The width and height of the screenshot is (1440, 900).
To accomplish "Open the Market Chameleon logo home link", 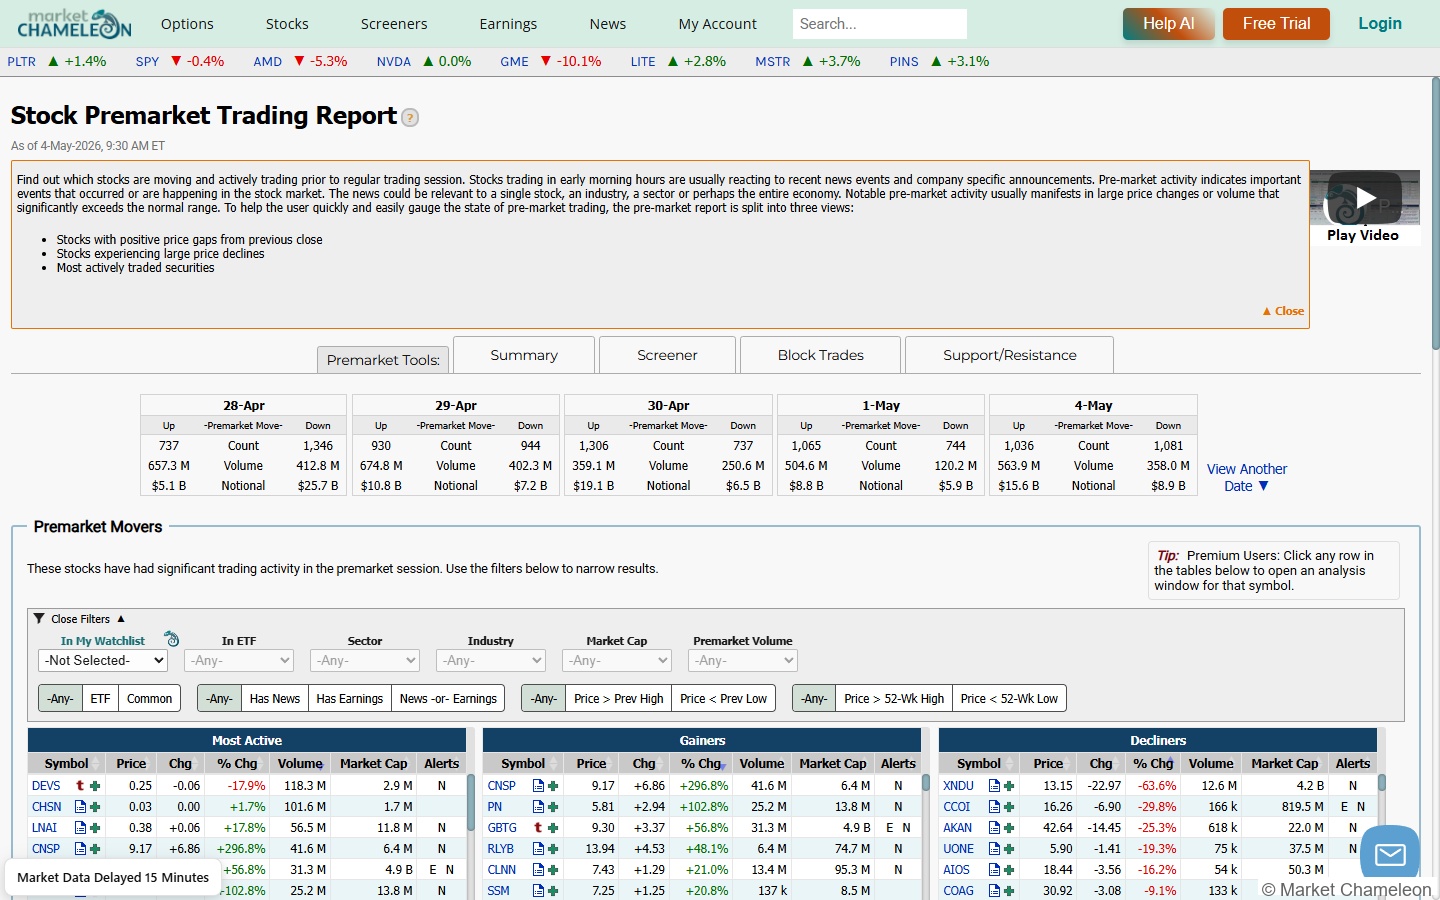I will click(x=74, y=23).
